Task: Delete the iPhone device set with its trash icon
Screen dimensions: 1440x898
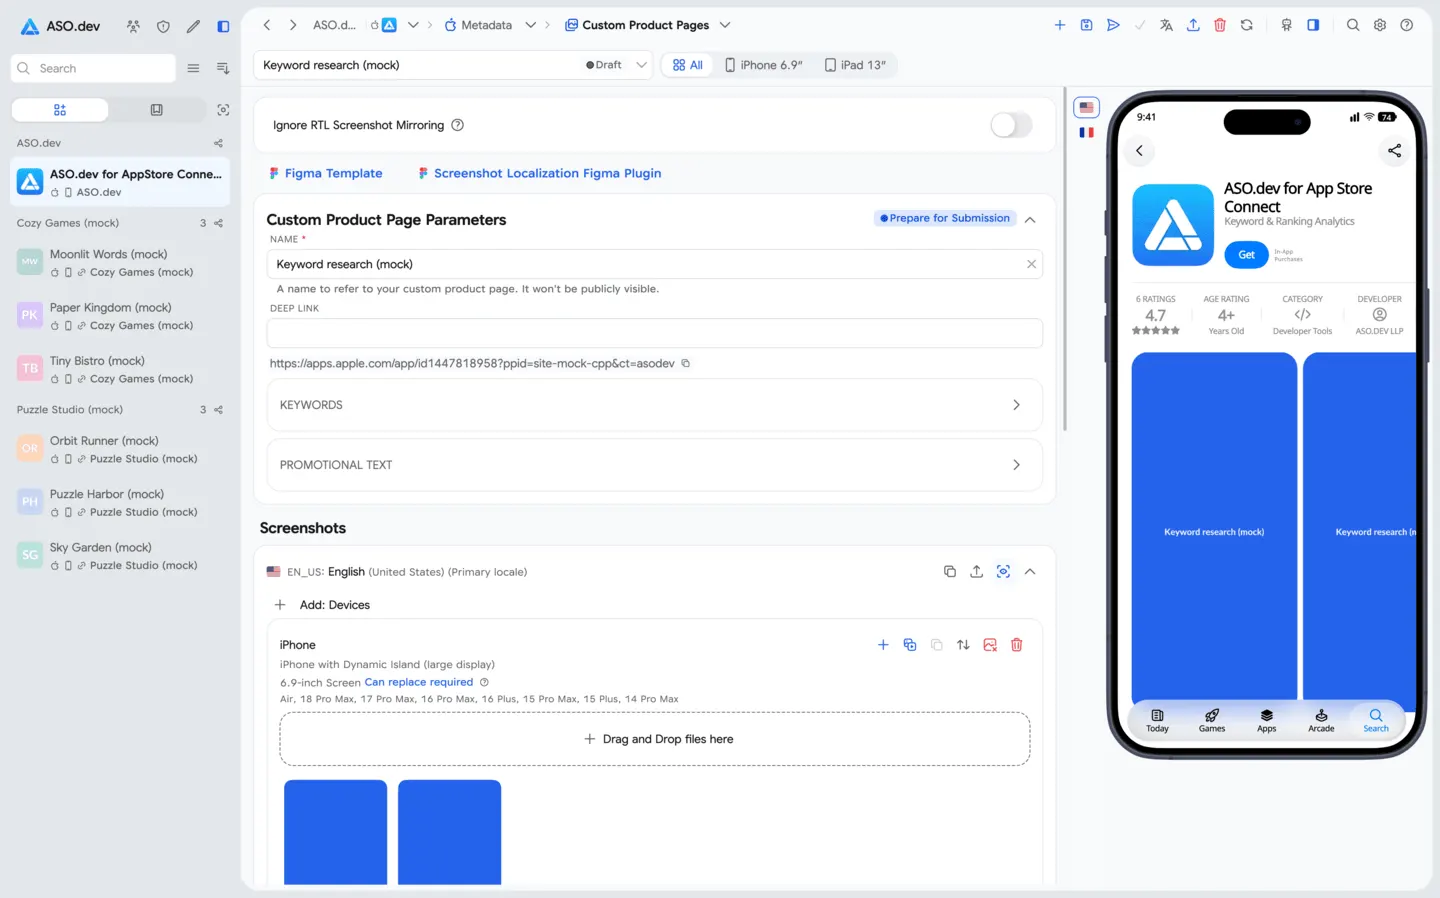Action: click(x=1017, y=645)
